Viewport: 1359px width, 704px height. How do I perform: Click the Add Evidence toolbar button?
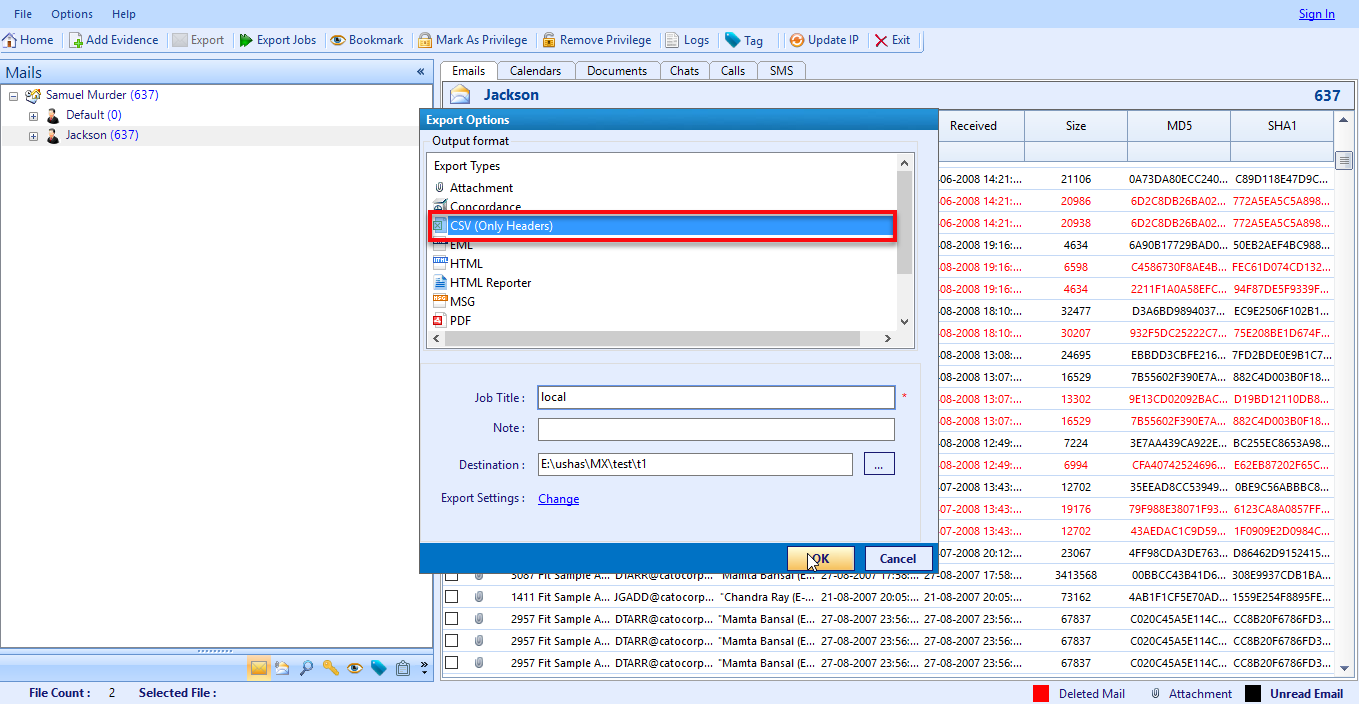tap(114, 40)
